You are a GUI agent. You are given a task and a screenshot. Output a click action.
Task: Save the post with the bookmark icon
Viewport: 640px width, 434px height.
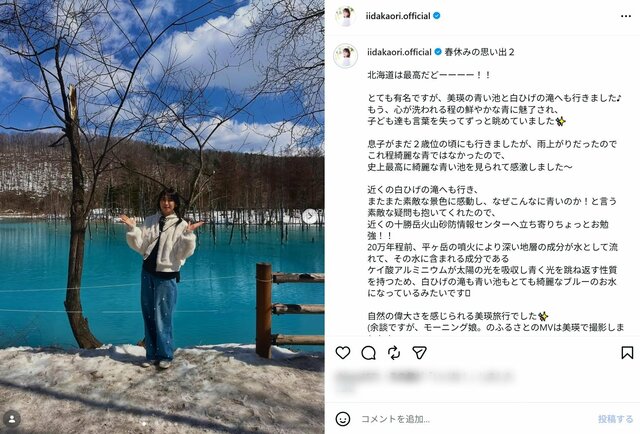627,353
